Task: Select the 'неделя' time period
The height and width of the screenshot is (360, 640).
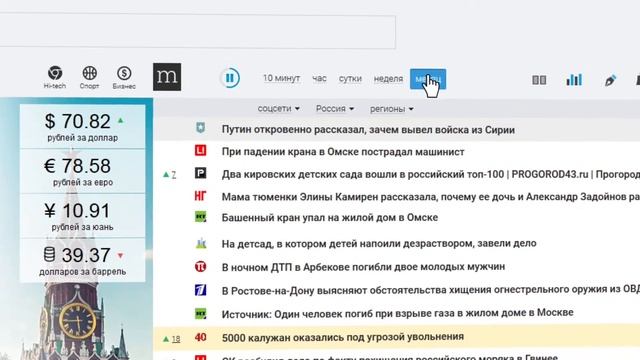Action: (388, 78)
